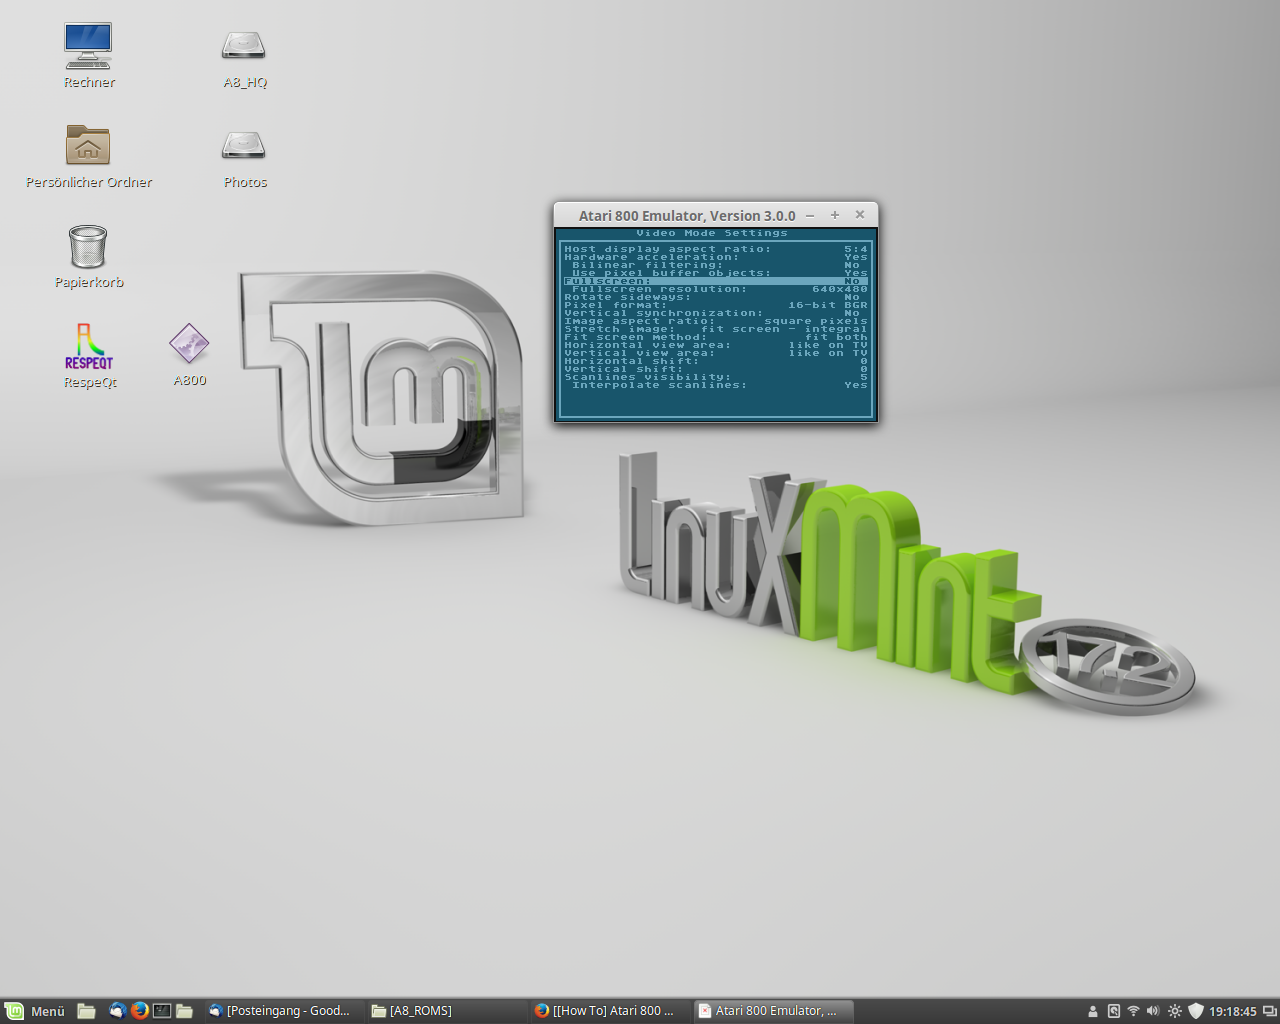Click the Video Mode Settings heading
1280x1024 pixels.
click(712, 233)
